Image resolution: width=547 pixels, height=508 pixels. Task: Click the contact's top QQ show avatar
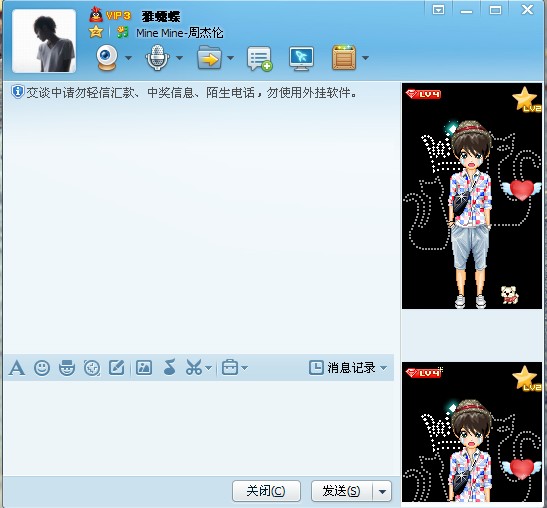coord(472,196)
